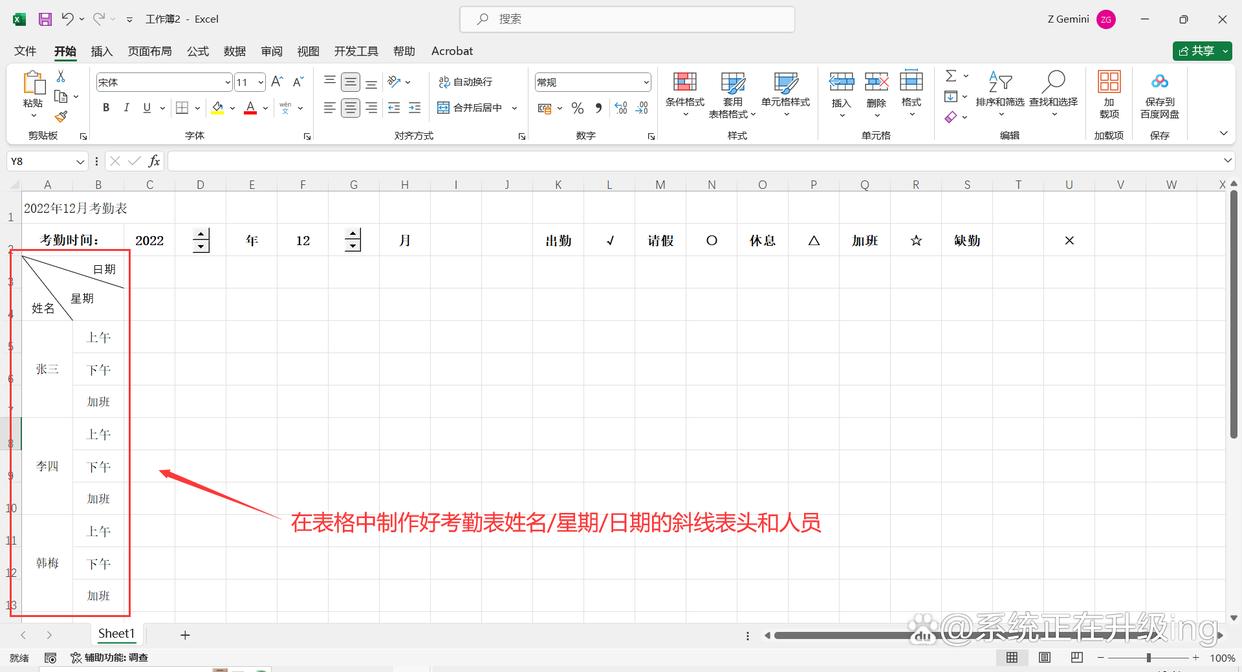The height and width of the screenshot is (672, 1242).
Task: Click the Sheet1 tab
Action: pyautogui.click(x=116, y=634)
